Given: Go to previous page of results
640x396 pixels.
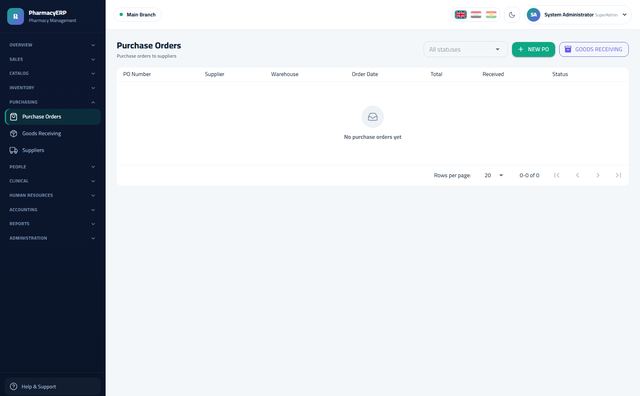Looking at the screenshot, I should [x=577, y=175].
